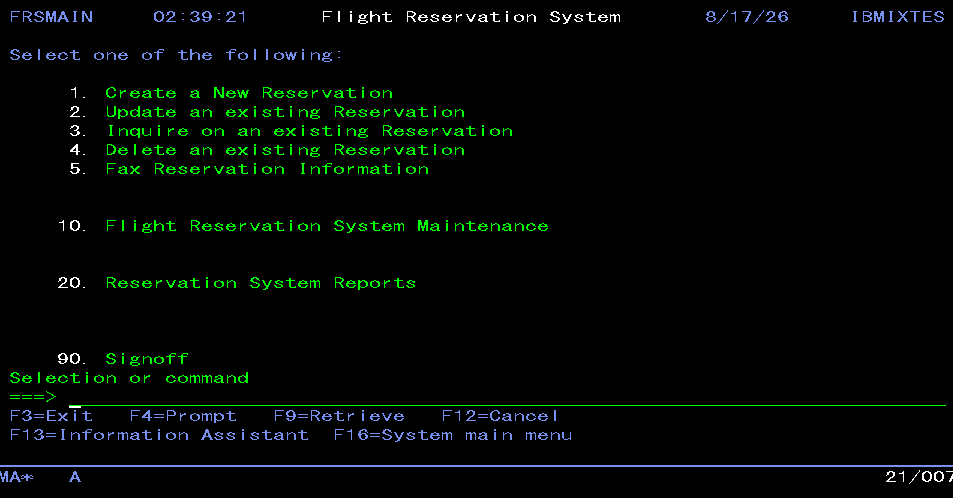Select option 1 Create a New Reservation
This screenshot has width=953, height=498.
[249, 93]
